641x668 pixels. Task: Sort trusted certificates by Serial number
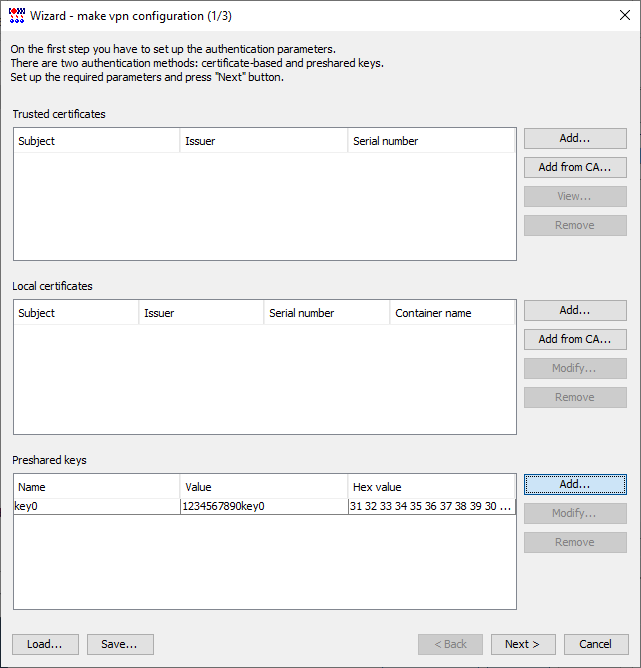[x=431, y=141]
